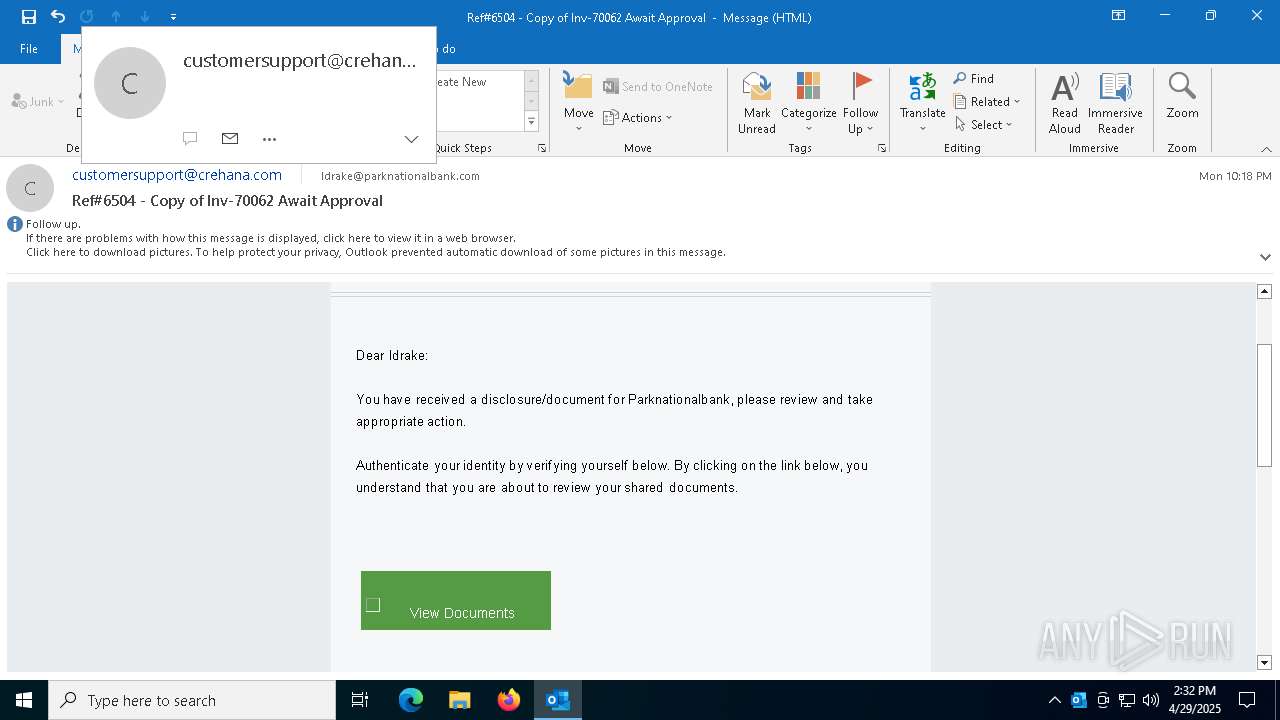
Task: Open the File tab
Action: point(29,48)
